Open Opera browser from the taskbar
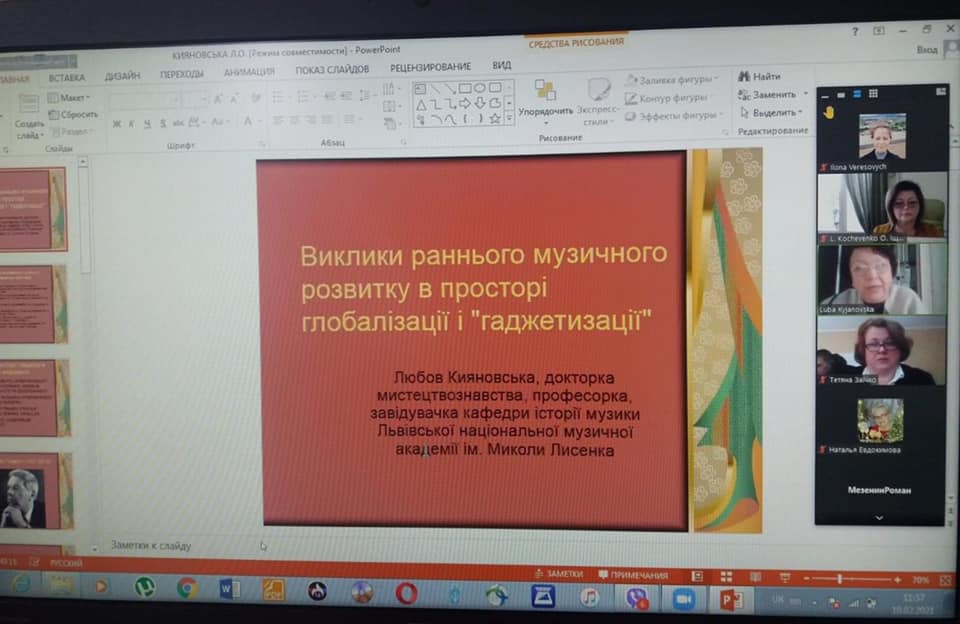The image size is (960, 624). point(406,593)
